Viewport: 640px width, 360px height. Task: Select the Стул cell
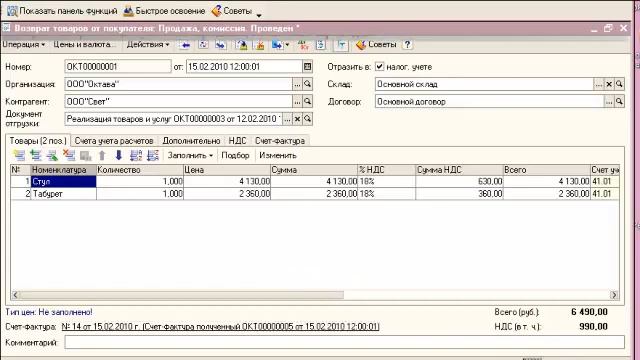pyautogui.click(x=63, y=181)
